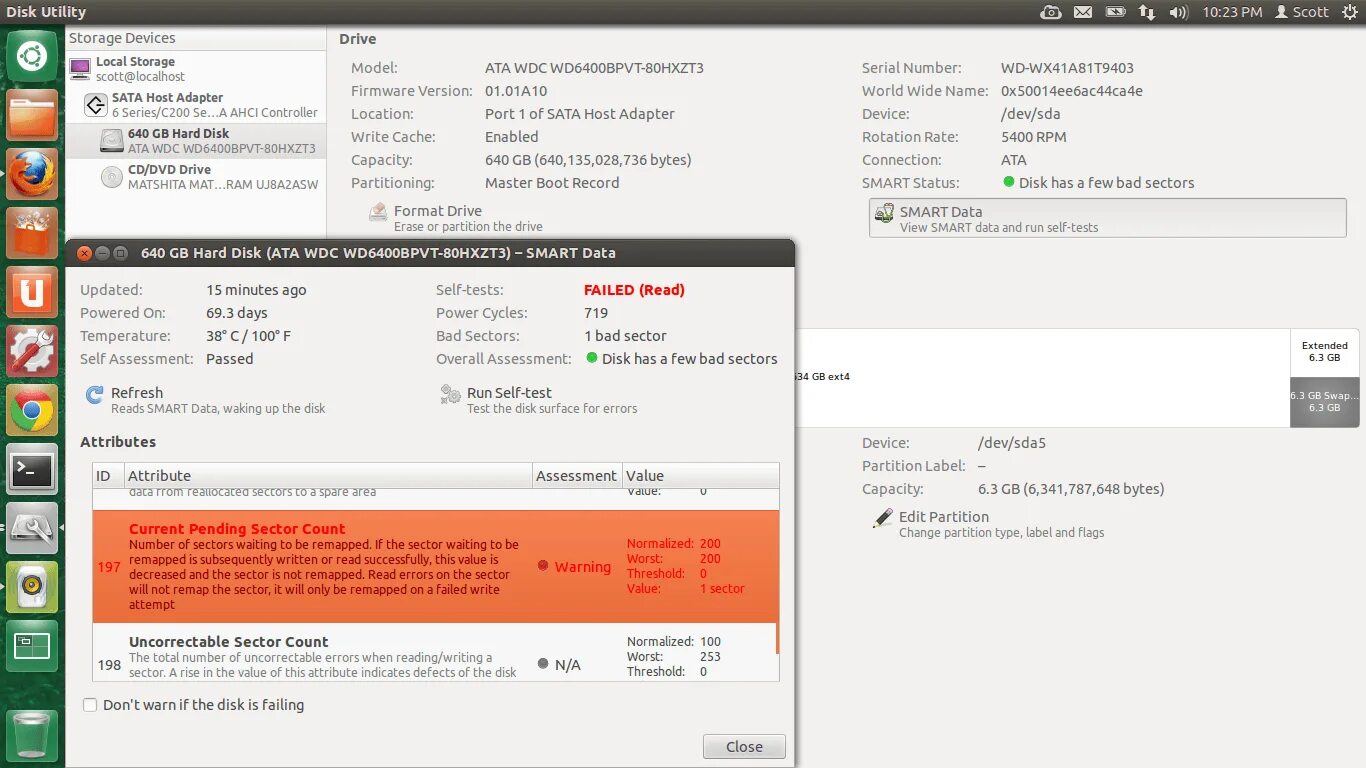The image size is (1366, 768).
Task: Open the mail envelope indicator
Action: coord(1083,12)
